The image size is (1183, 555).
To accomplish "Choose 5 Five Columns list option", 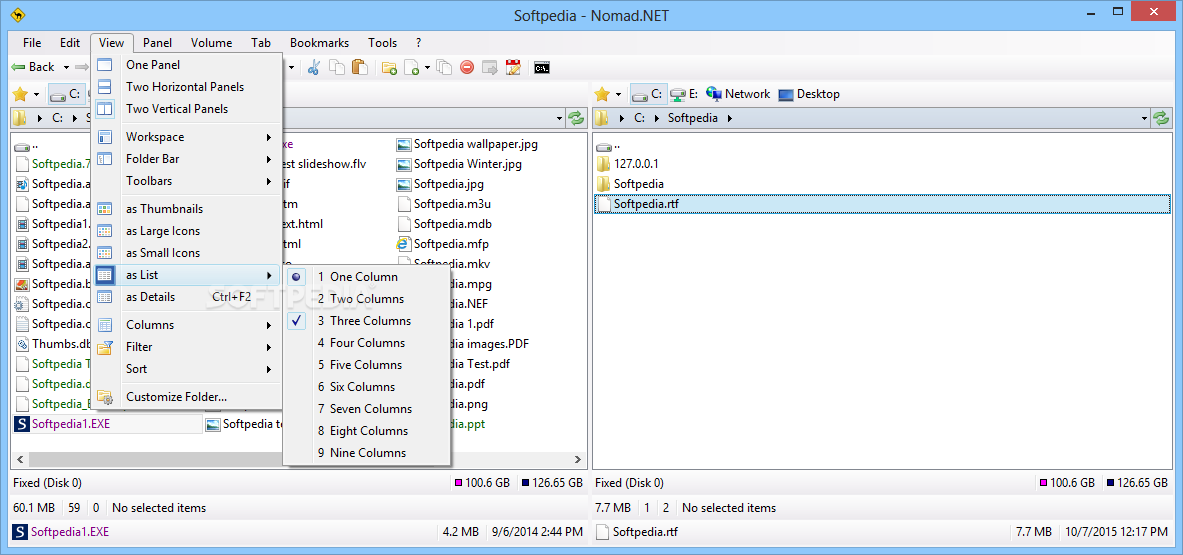I will click(367, 364).
